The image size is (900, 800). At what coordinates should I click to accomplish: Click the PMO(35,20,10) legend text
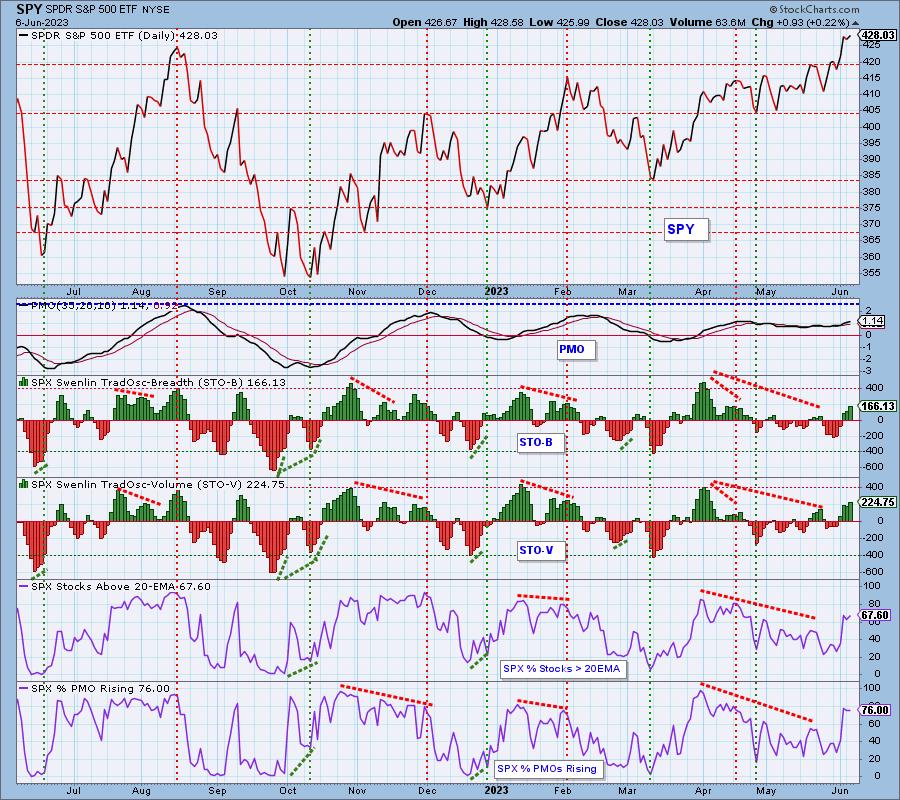[x=73, y=305]
